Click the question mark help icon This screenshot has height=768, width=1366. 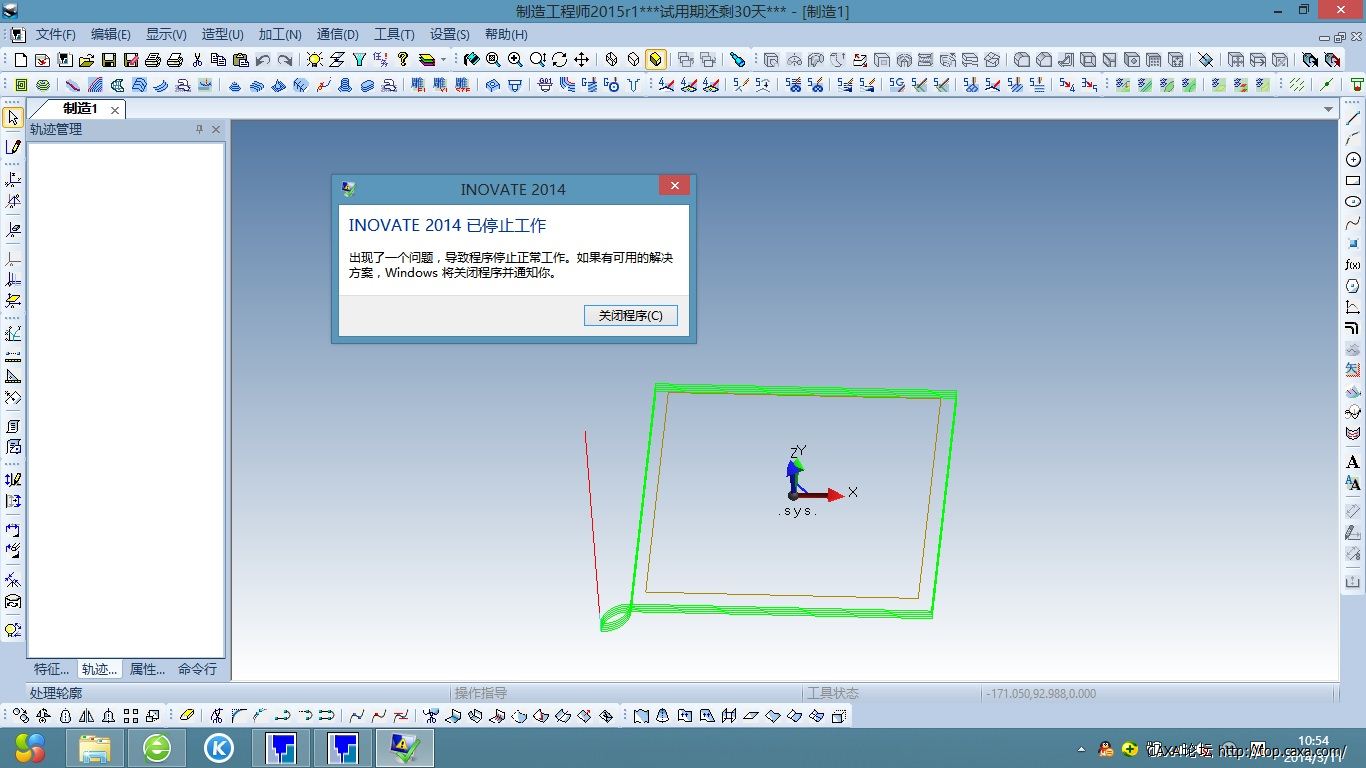[x=403, y=60]
